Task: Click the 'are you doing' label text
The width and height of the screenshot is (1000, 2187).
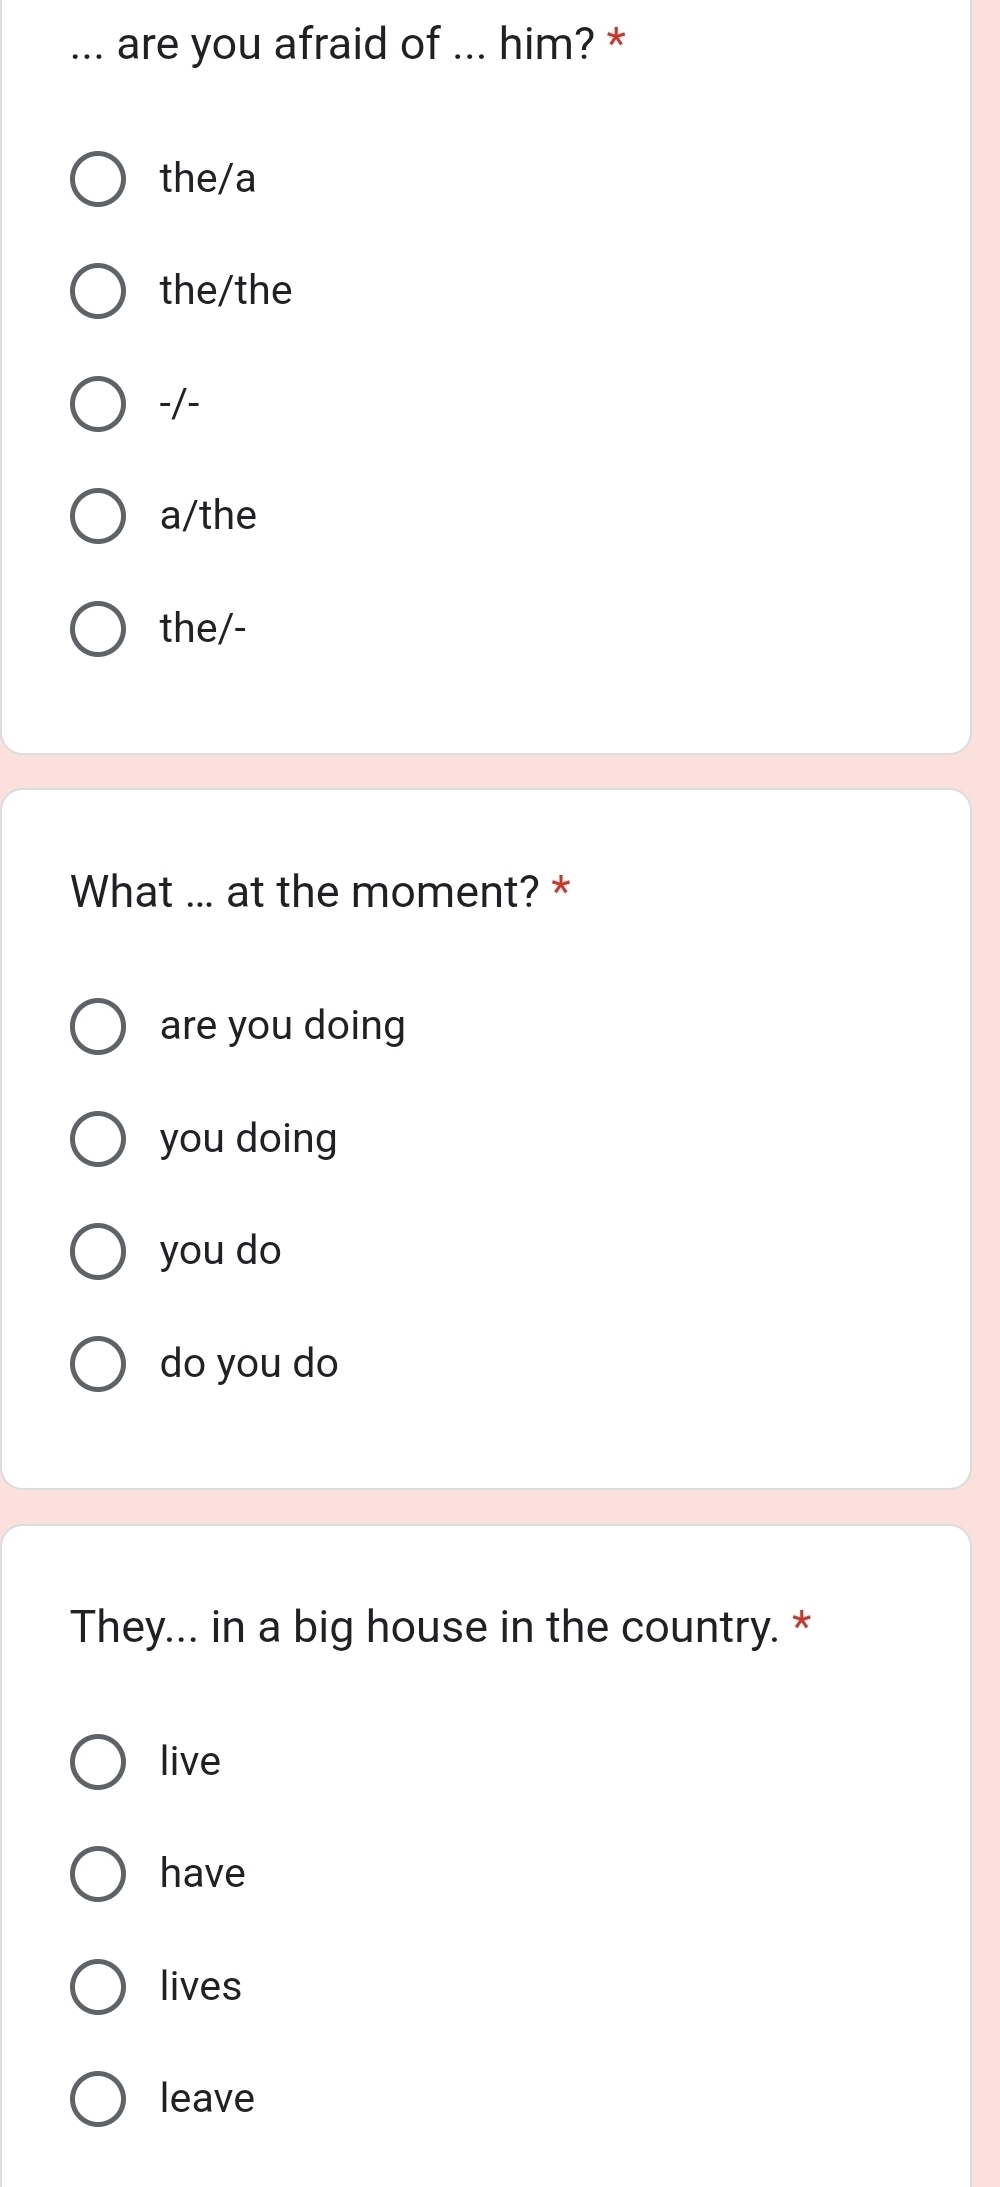Action: coord(283,1026)
